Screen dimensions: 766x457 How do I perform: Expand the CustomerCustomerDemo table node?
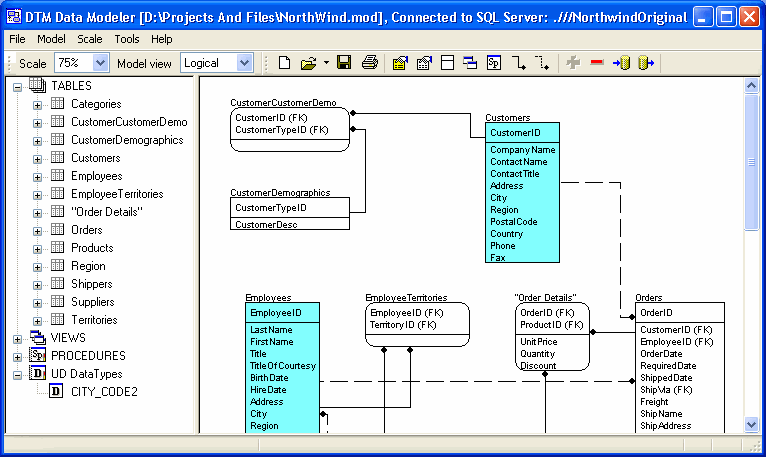point(37,123)
